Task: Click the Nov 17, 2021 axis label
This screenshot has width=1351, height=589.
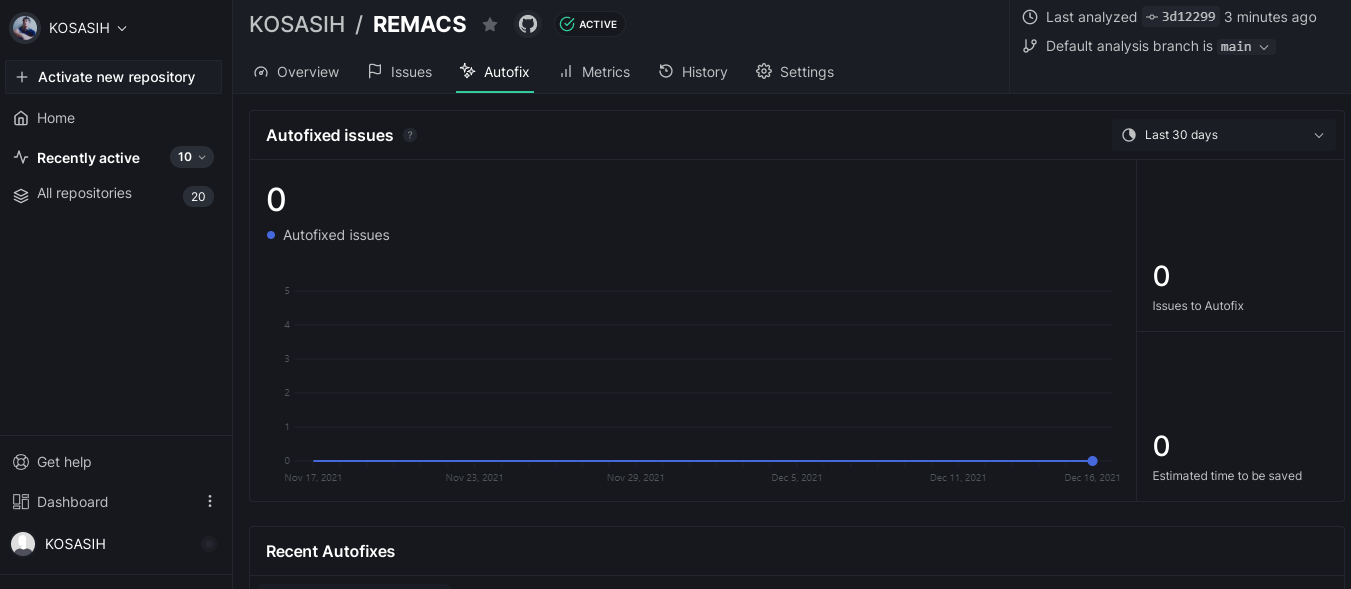Action: [313, 478]
